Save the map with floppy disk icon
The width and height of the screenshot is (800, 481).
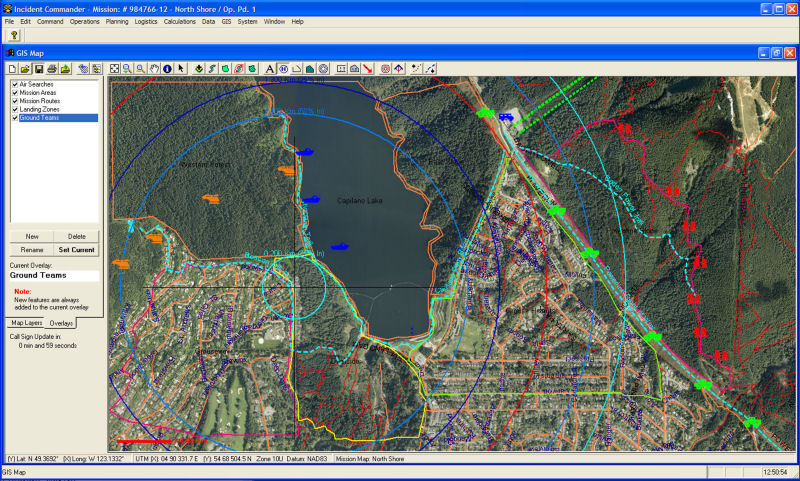[x=39, y=68]
